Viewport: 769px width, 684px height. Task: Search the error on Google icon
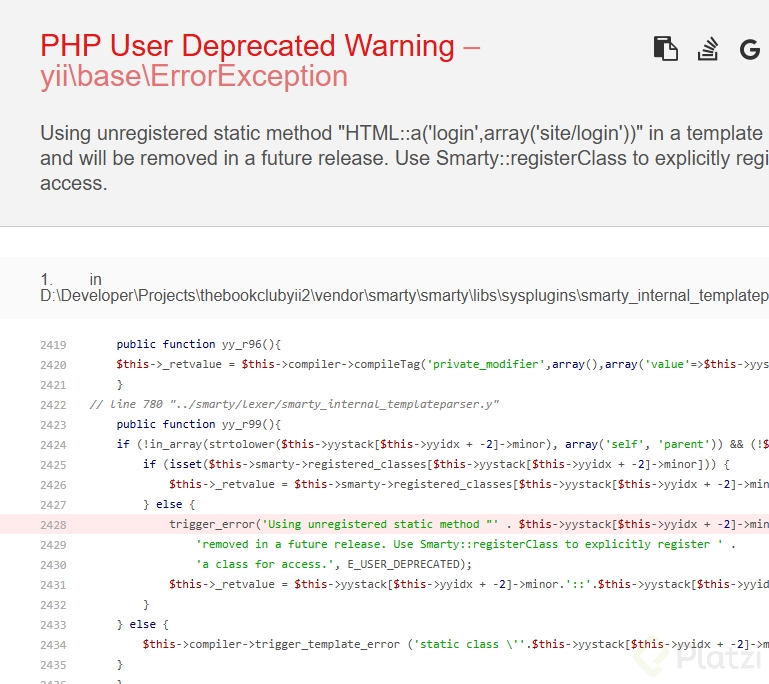tap(749, 50)
